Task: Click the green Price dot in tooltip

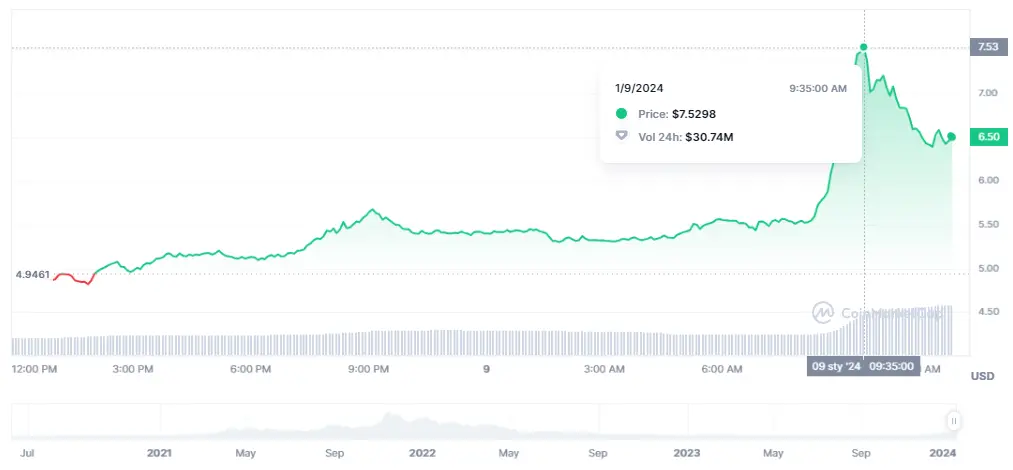Action: pyautogui.click(x=622, y=114)
